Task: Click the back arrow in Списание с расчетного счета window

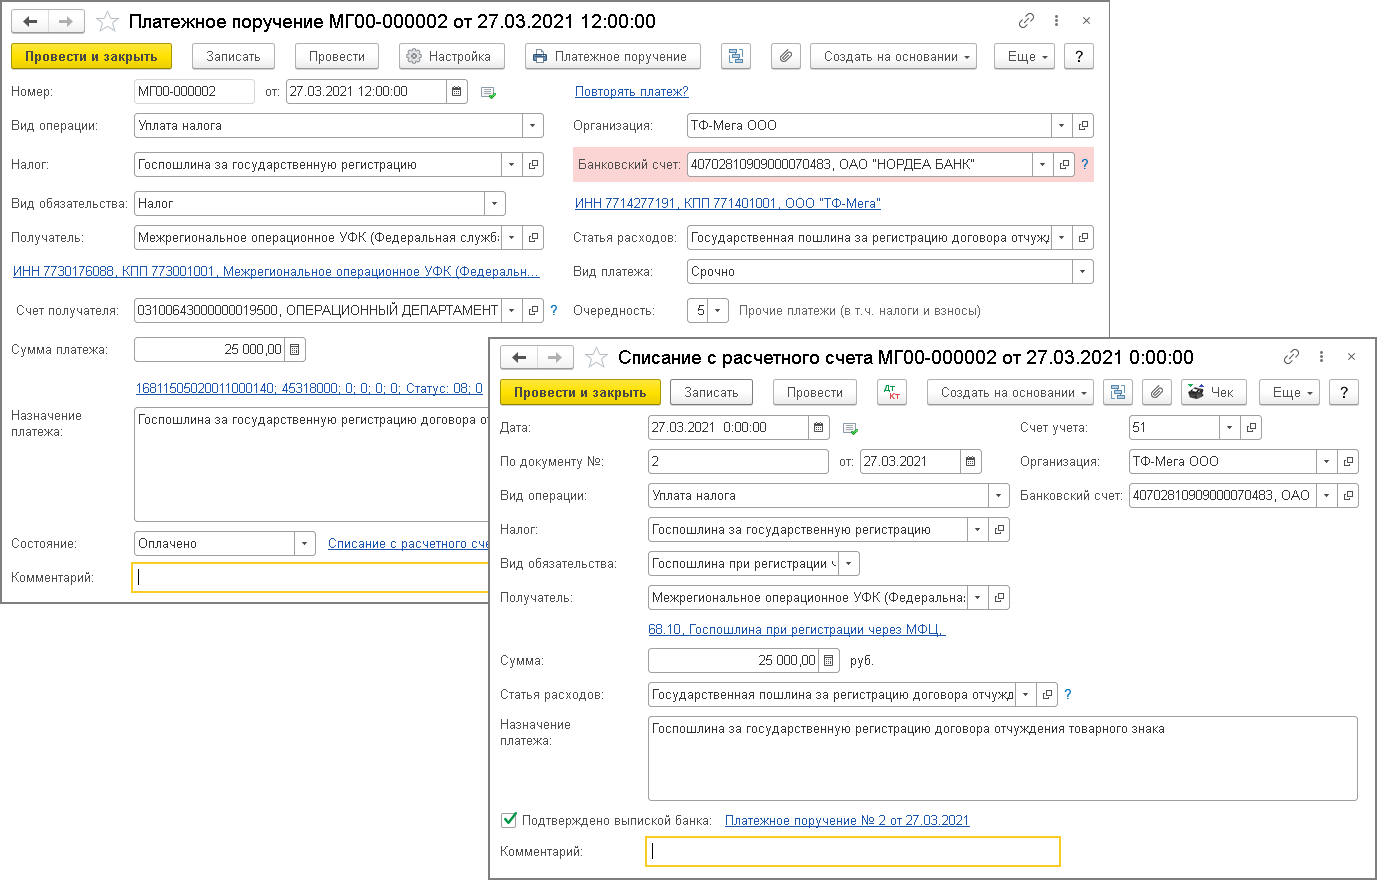Action: (x=519, y=358)
